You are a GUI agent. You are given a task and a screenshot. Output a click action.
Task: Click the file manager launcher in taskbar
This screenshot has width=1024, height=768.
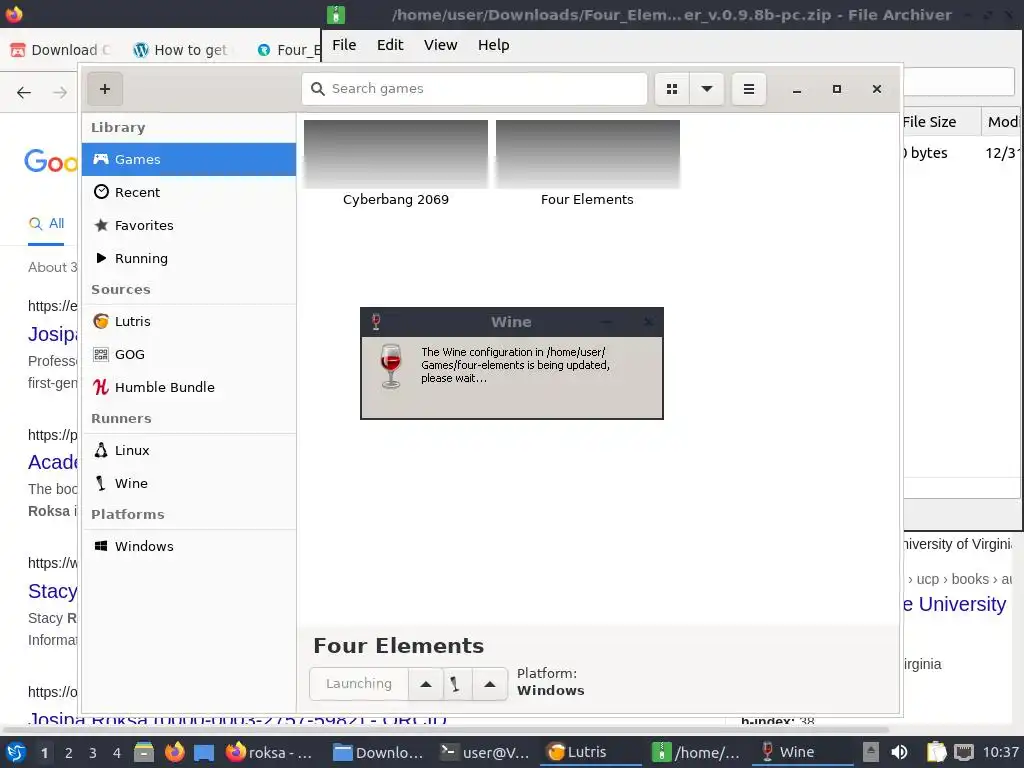click(144, 753)
